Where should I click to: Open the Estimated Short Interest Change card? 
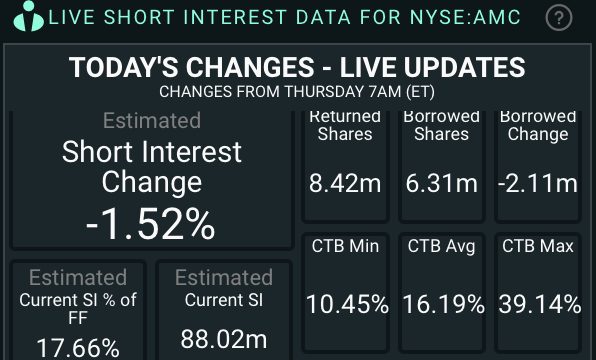coord(152,180)
